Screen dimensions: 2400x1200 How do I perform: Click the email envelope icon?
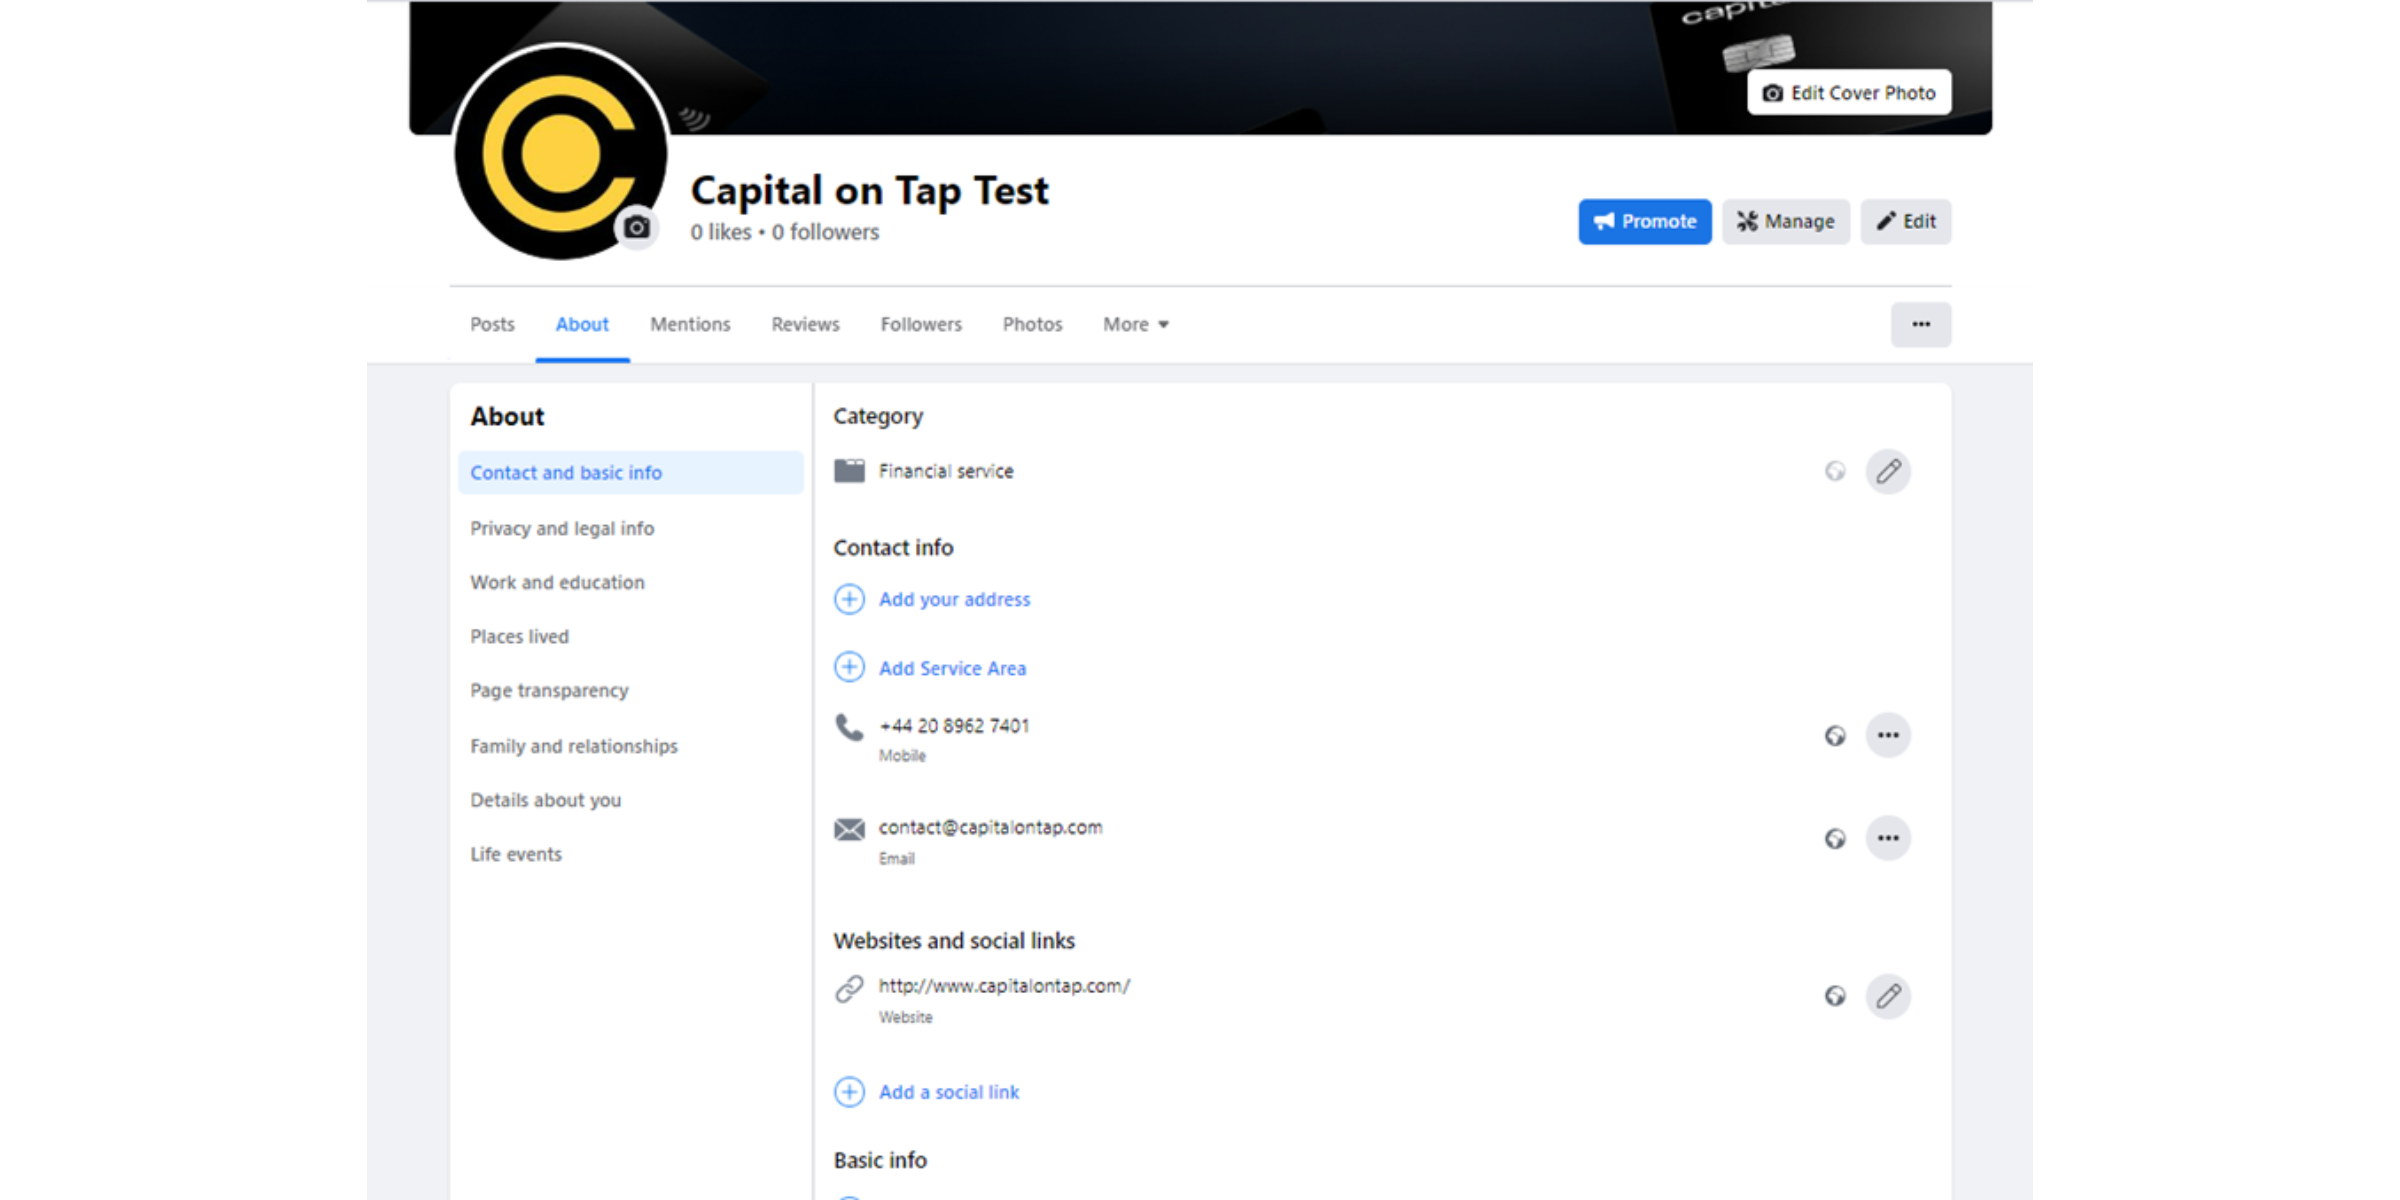(849, 829)
